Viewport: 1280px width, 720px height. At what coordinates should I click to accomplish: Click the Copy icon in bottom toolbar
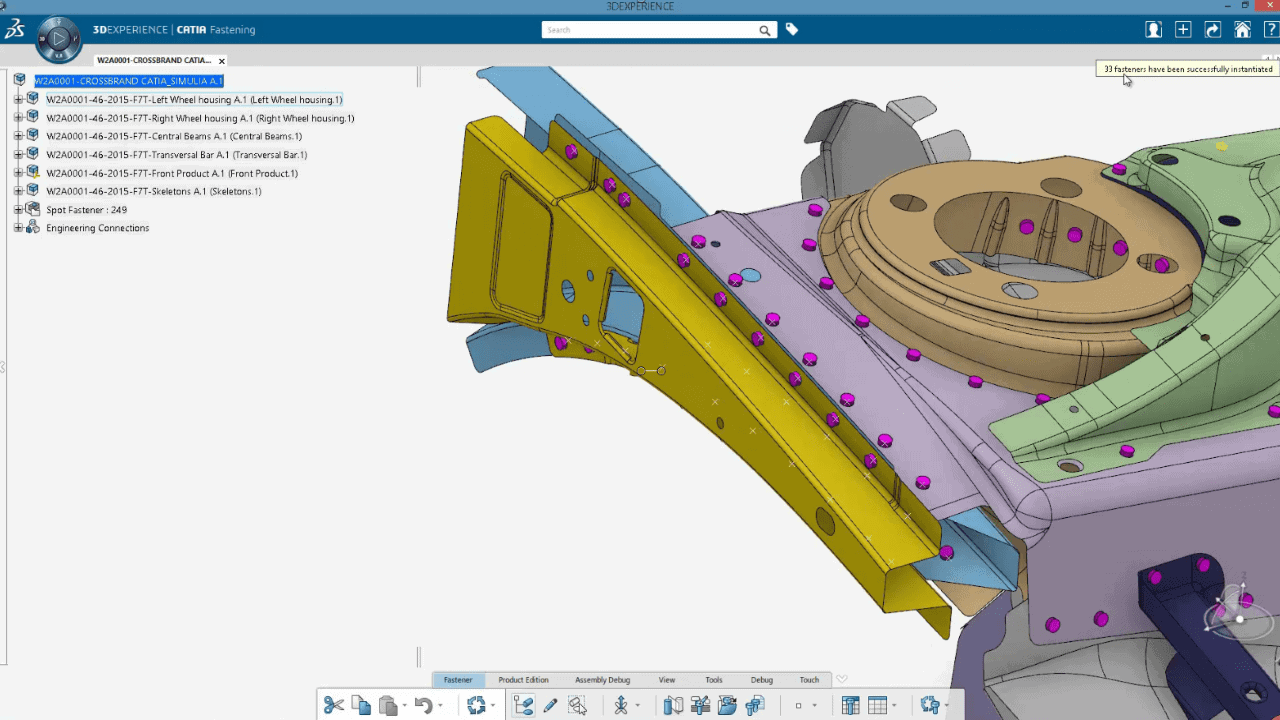pyautogui.click(x=361, y=705)
